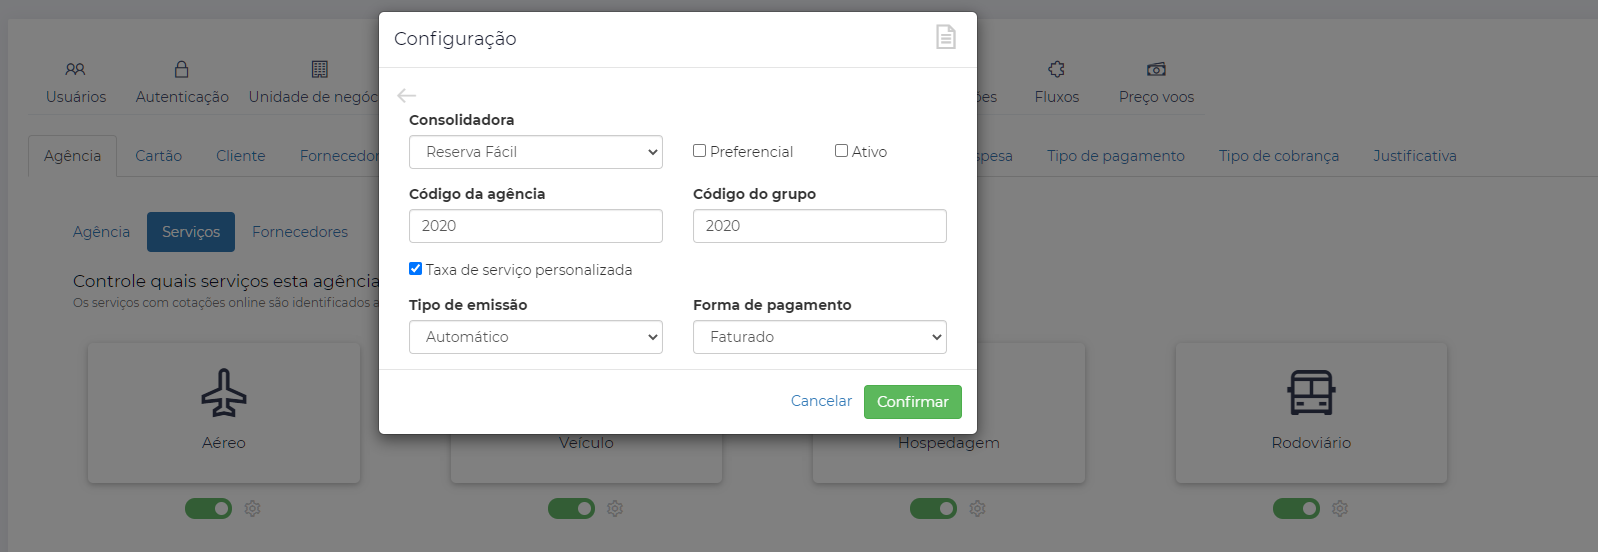The width and height of the screenshot is (1598, 552).
Task: Click the Rodoviário bus icon card
Action: coord(1311,413)
